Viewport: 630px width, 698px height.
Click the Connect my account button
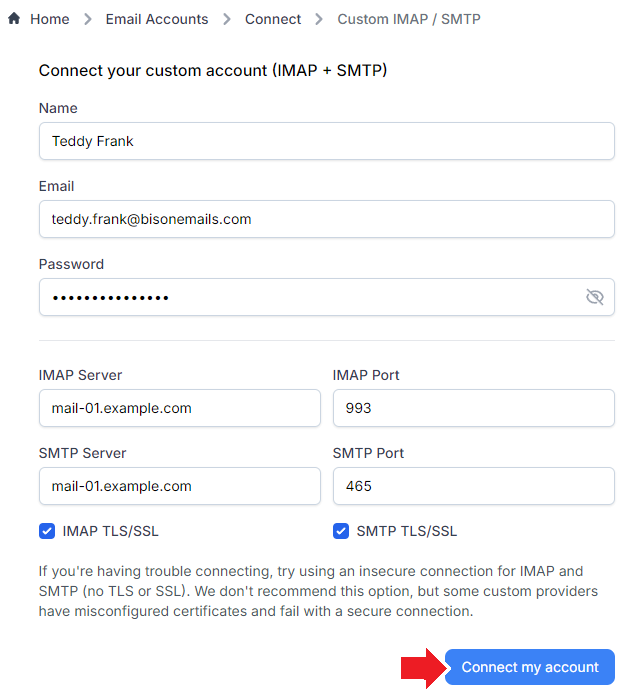coord(530,667)
